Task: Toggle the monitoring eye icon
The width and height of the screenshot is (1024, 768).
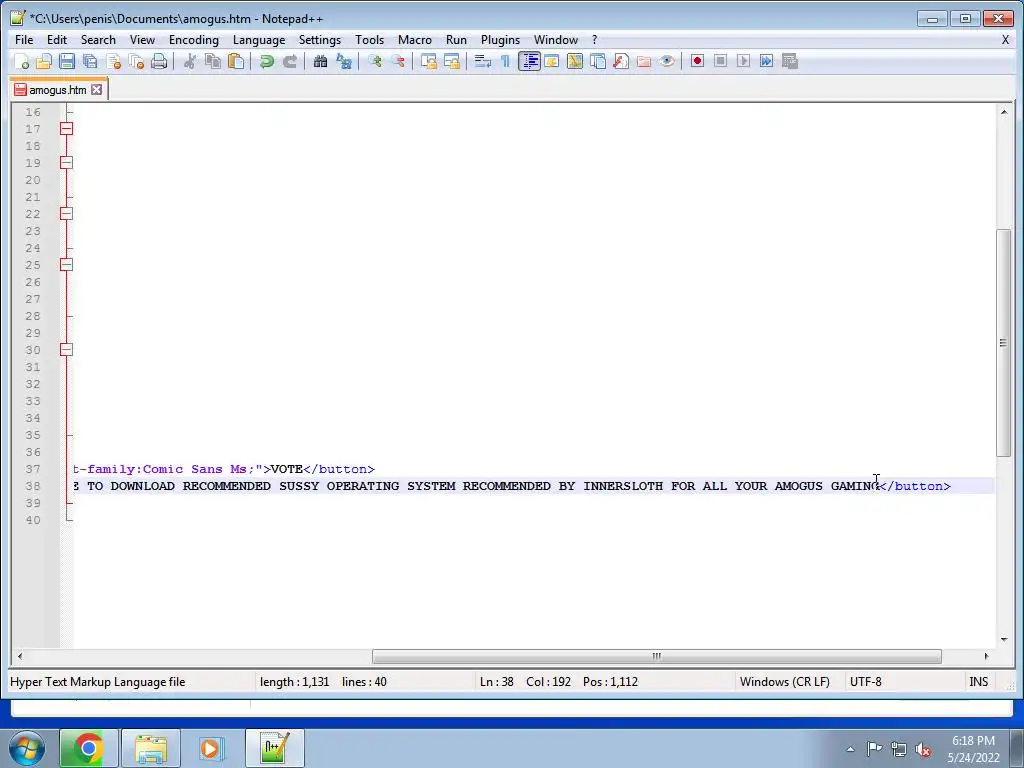Action: tap(667, 61)
